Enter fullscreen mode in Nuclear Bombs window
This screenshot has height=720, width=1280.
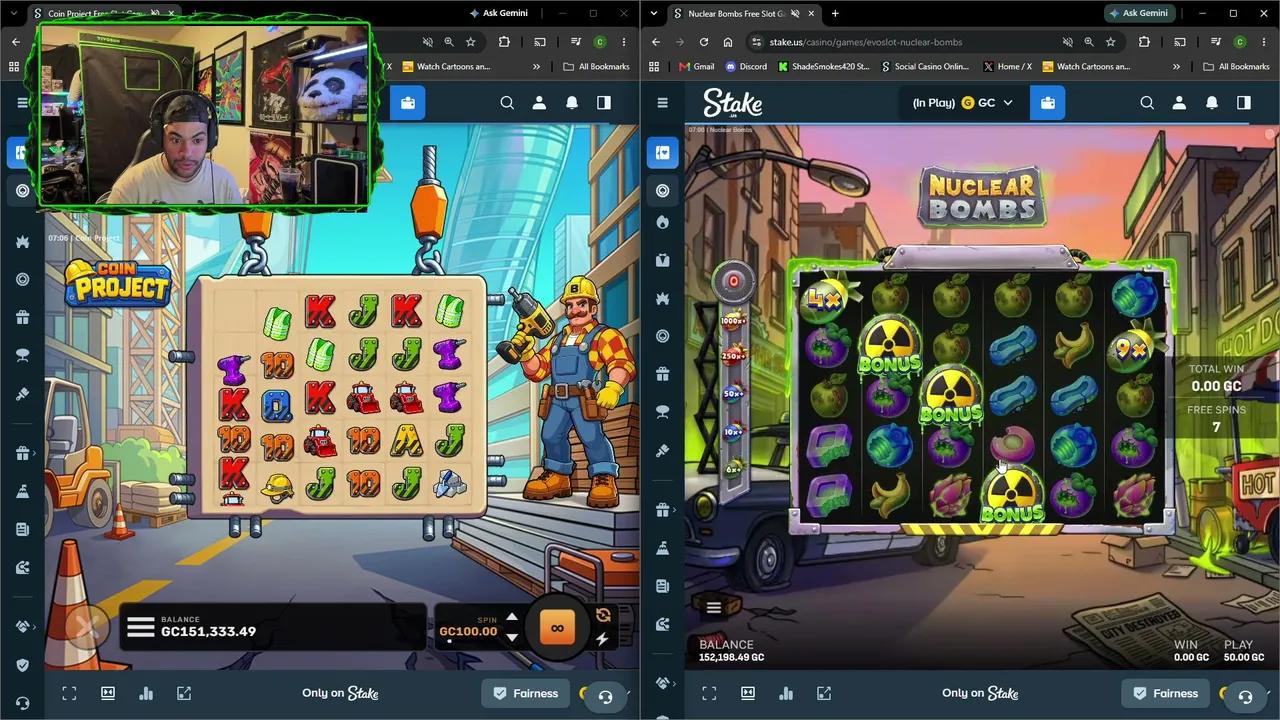tap(709, 693)
